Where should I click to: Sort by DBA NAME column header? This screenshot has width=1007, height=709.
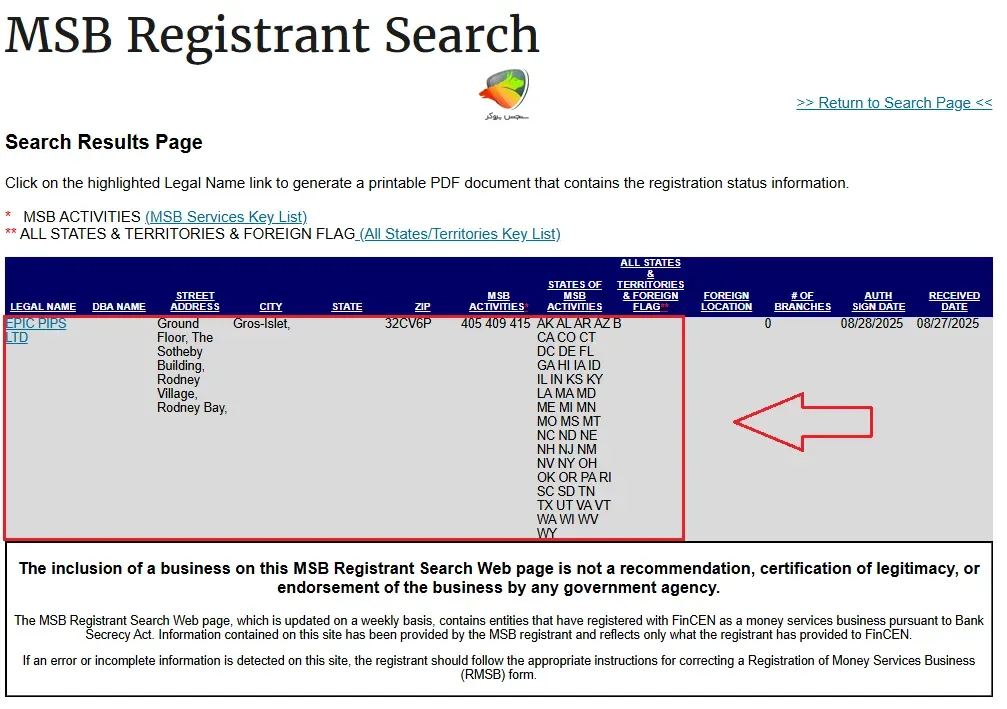(119, 307)
